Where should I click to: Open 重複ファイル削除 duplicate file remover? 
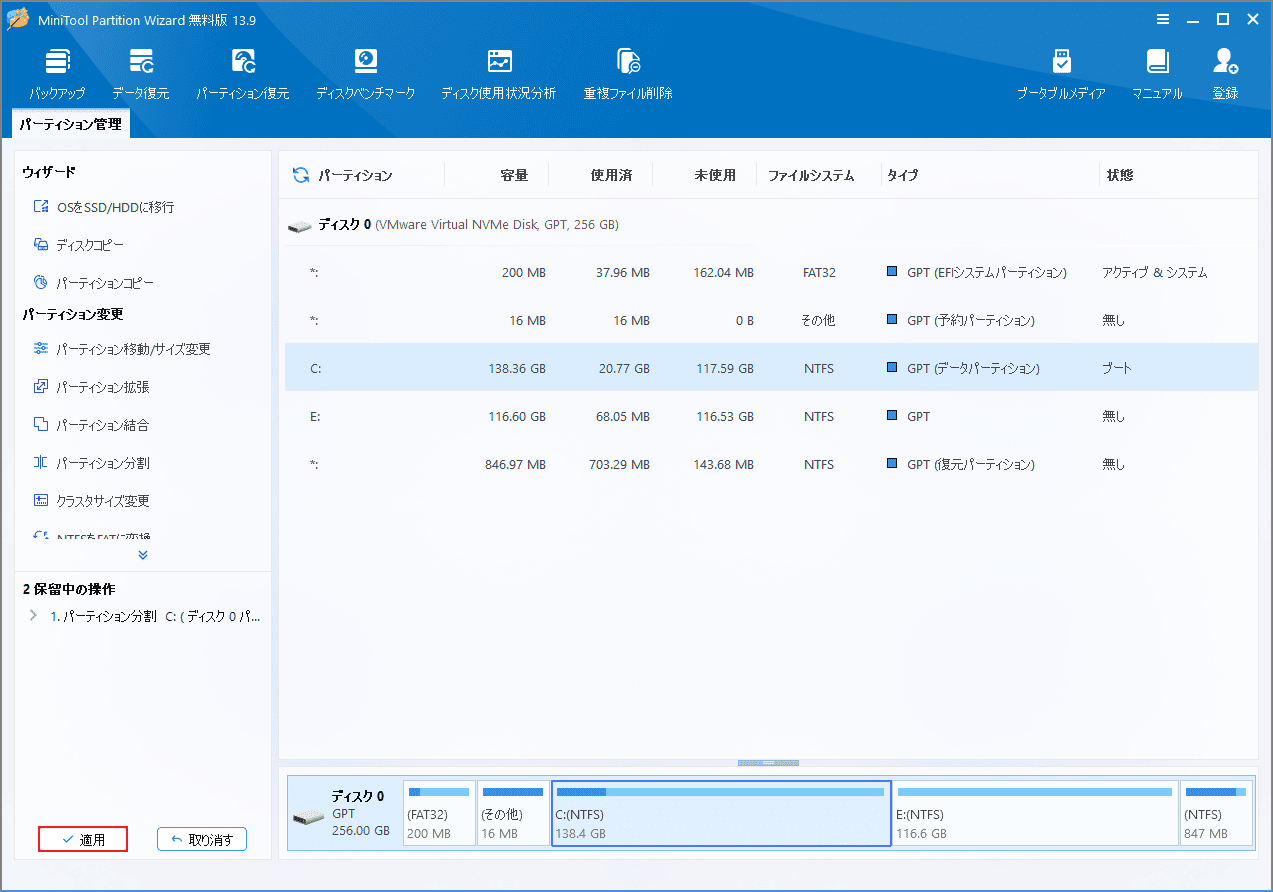pyautogui.click(x=628, y=74)
